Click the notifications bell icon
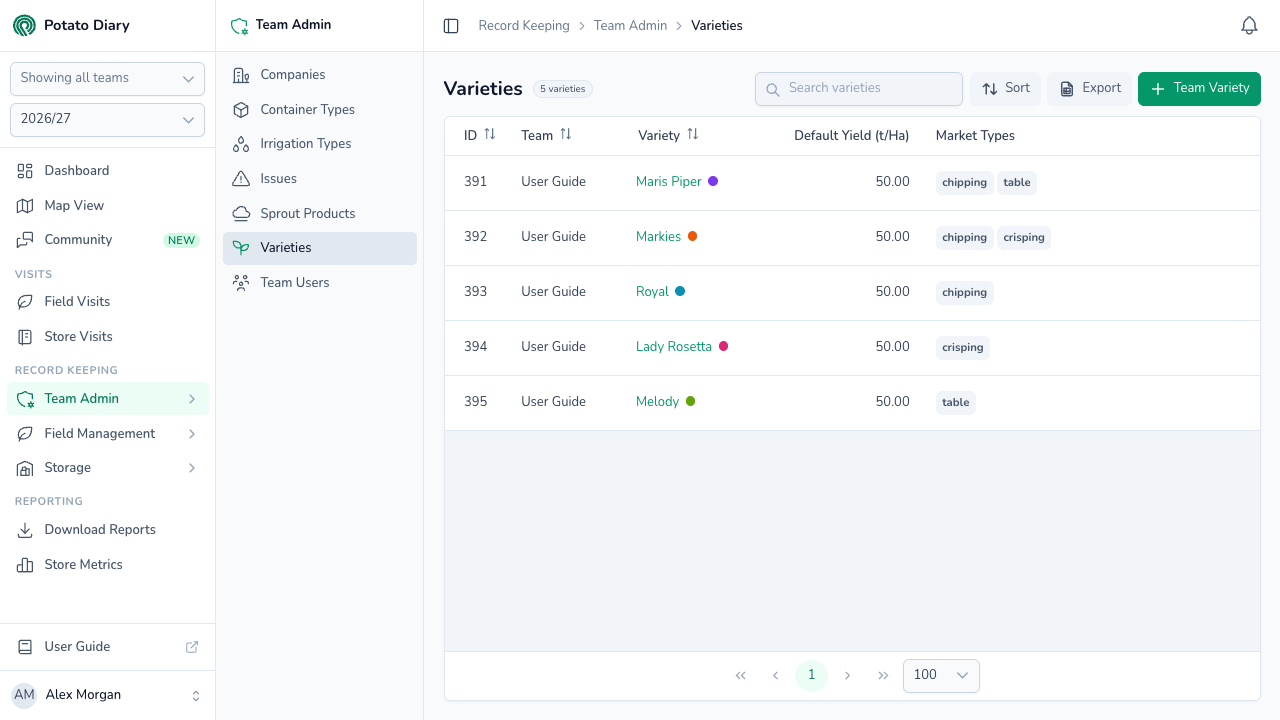 [1249, 26]
